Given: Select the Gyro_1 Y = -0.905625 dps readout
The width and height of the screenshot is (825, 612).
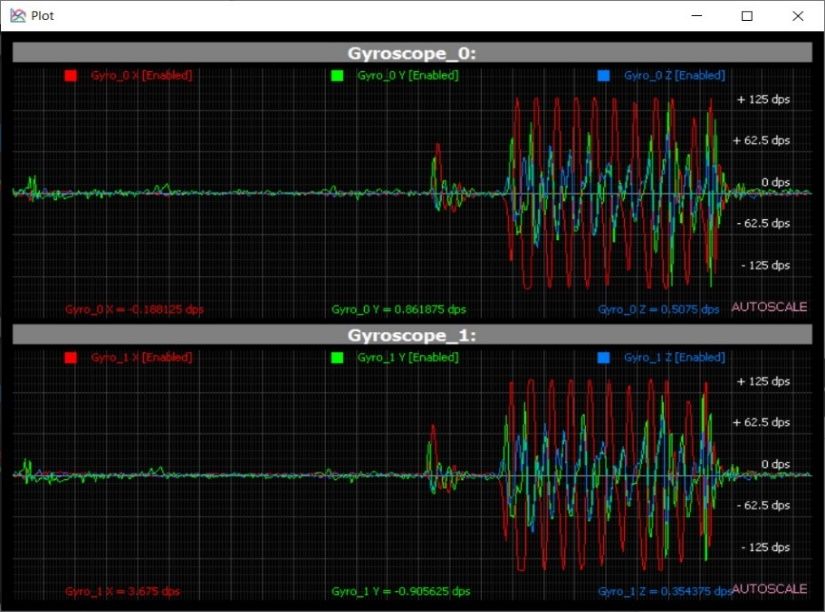Looking at the screenshot, I should pos(401,591).
